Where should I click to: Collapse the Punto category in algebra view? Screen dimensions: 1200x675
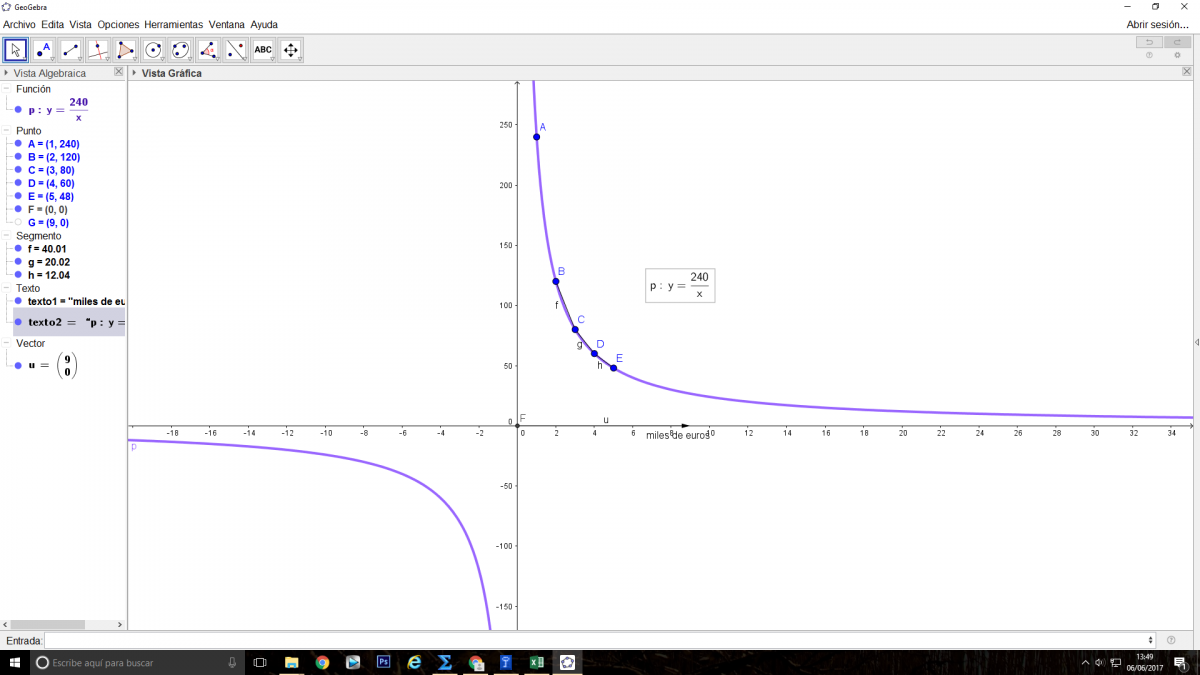pos(7,131)
